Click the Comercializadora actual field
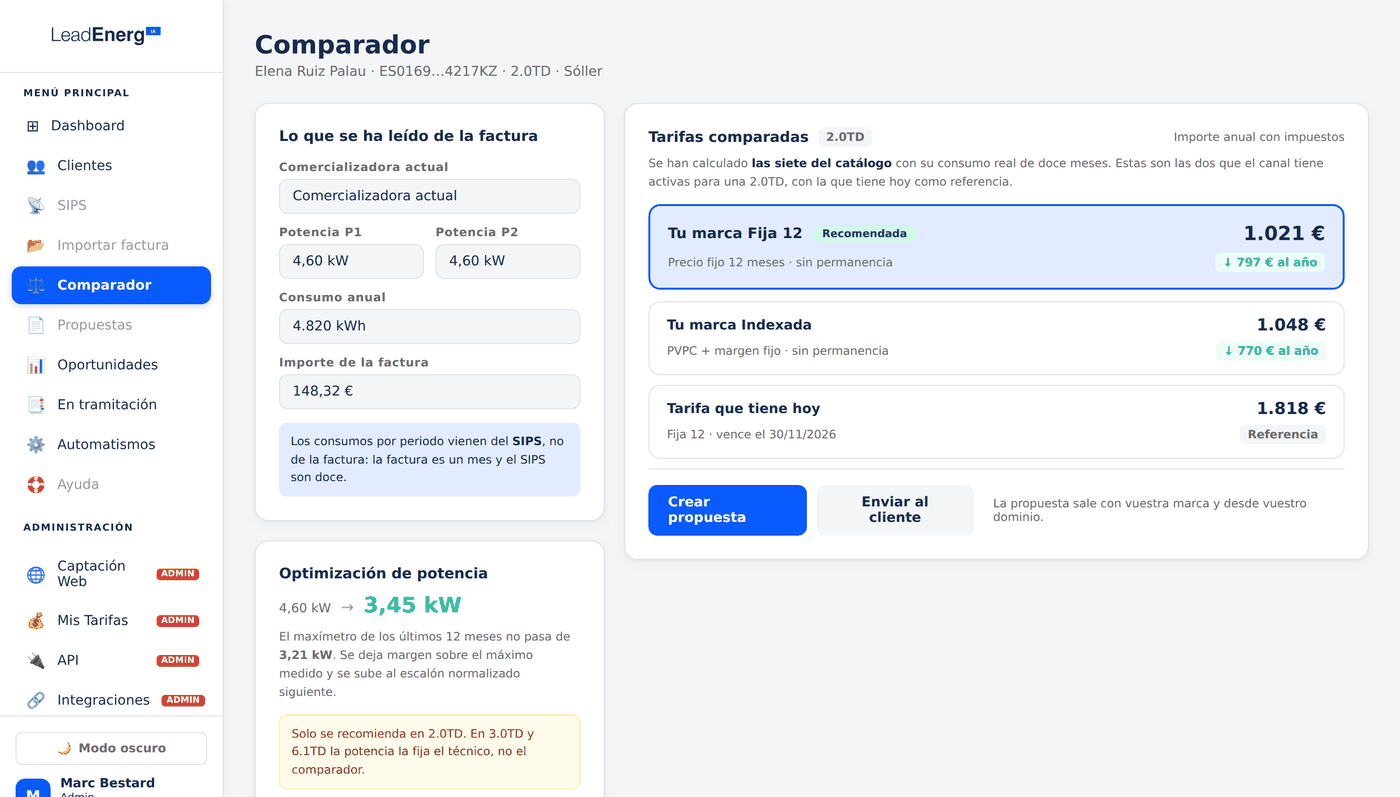Viewport: 1400px width, 797px height. click(429, 196)
